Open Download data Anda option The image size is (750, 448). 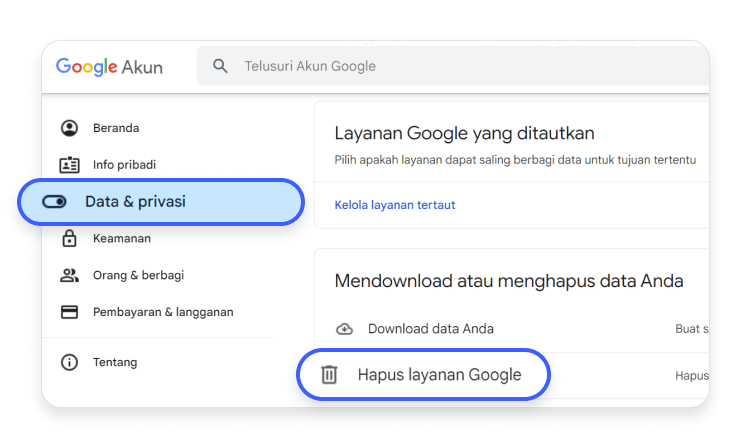point(430,329)
